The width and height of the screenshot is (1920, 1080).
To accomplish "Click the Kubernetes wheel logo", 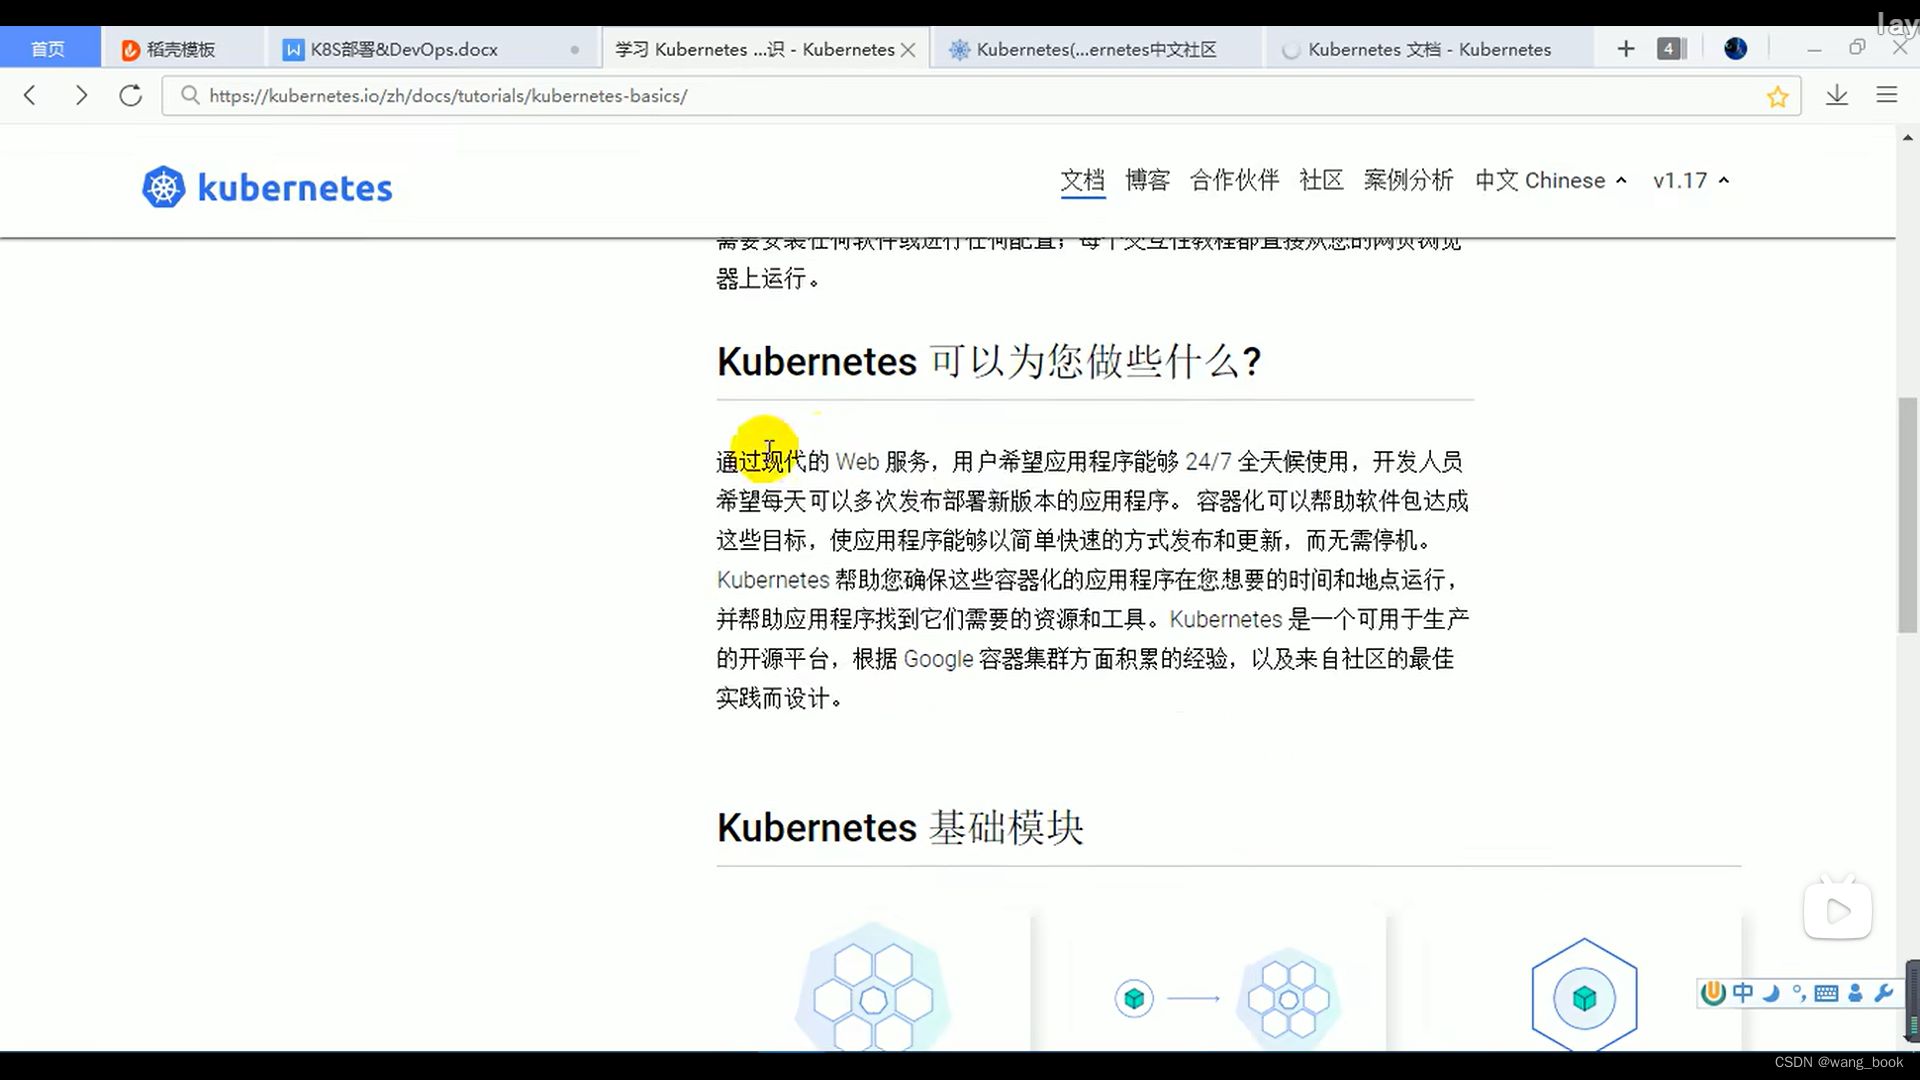I will coord(163,187).
